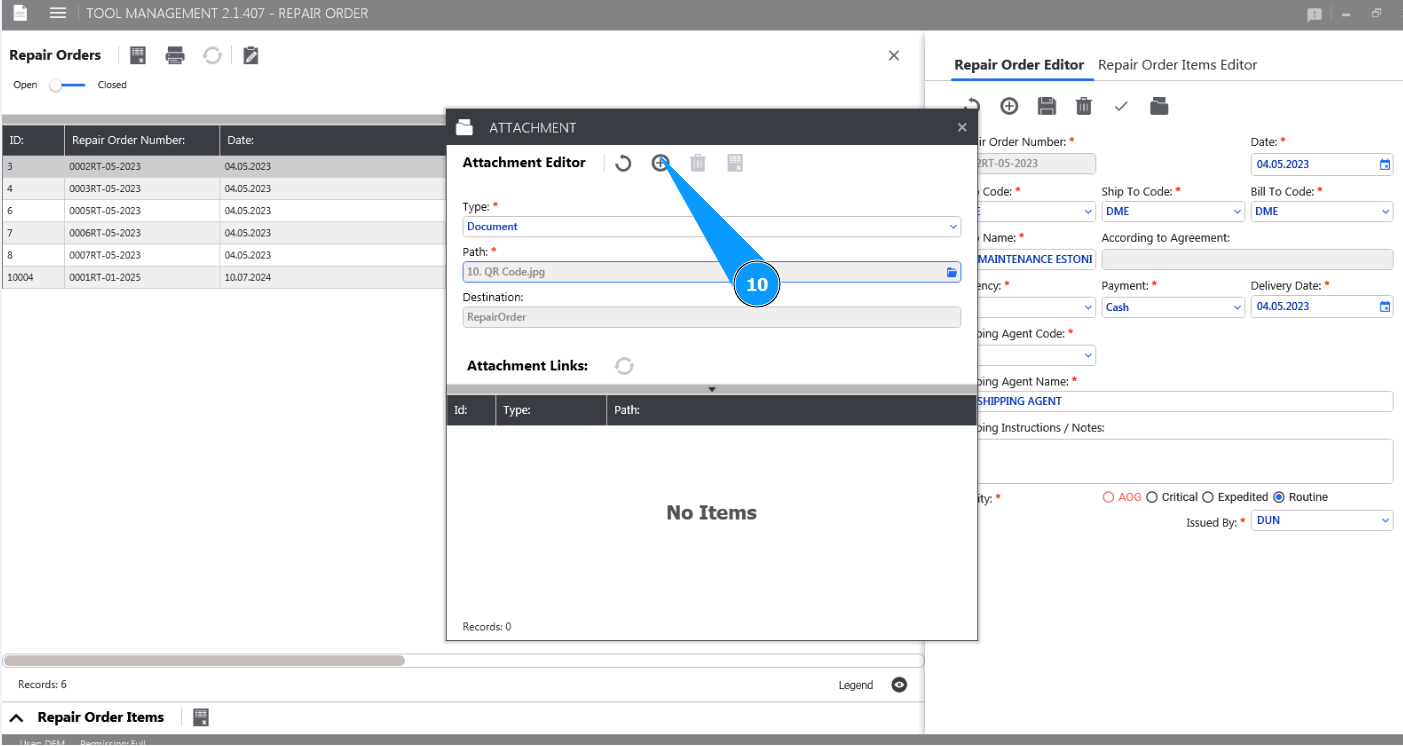Select order row 0005RT-05-2023
1403x746 pixels.
pyautogui.click(x=224, y=211)
